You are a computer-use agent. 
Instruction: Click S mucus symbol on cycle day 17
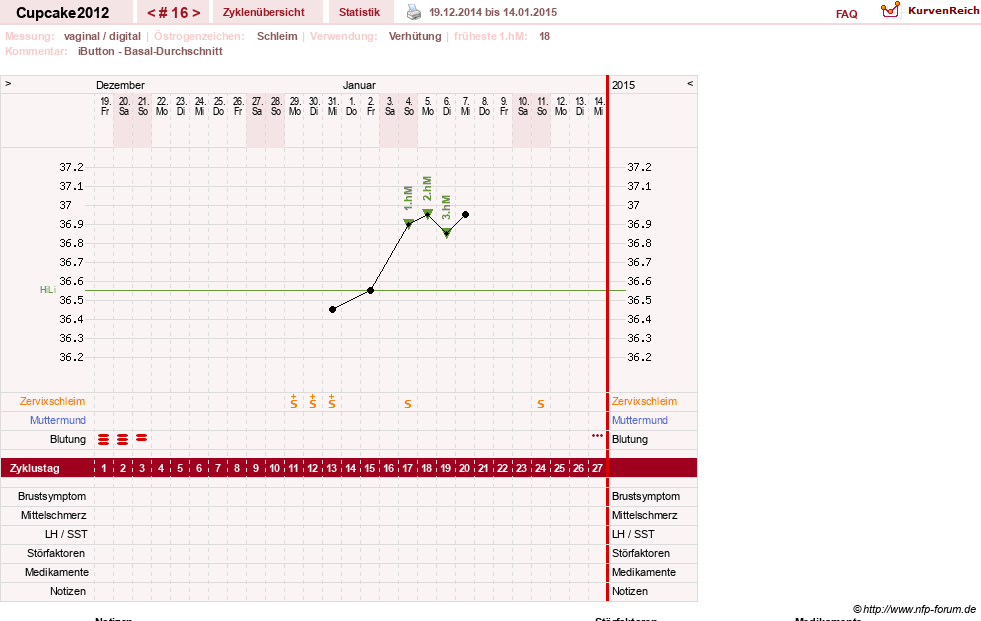[x=408, y=405]
